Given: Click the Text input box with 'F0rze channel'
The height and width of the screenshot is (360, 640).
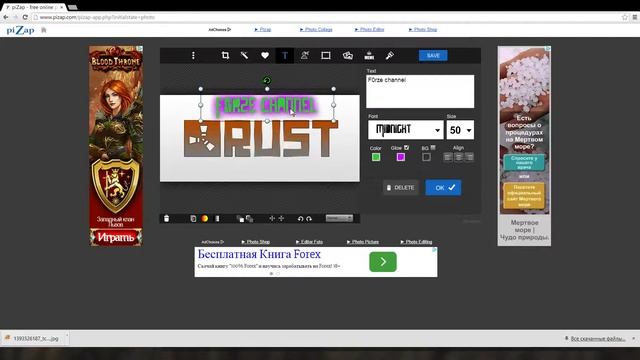Looking at the screenshot, I should (x=420, y=91).
